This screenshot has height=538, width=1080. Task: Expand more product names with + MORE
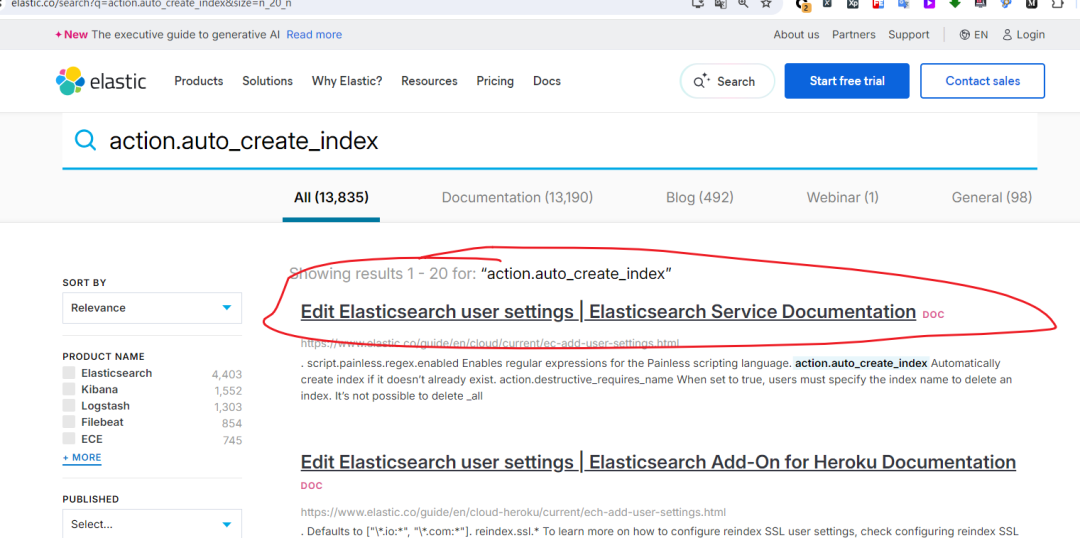click(x=82, y=457)
